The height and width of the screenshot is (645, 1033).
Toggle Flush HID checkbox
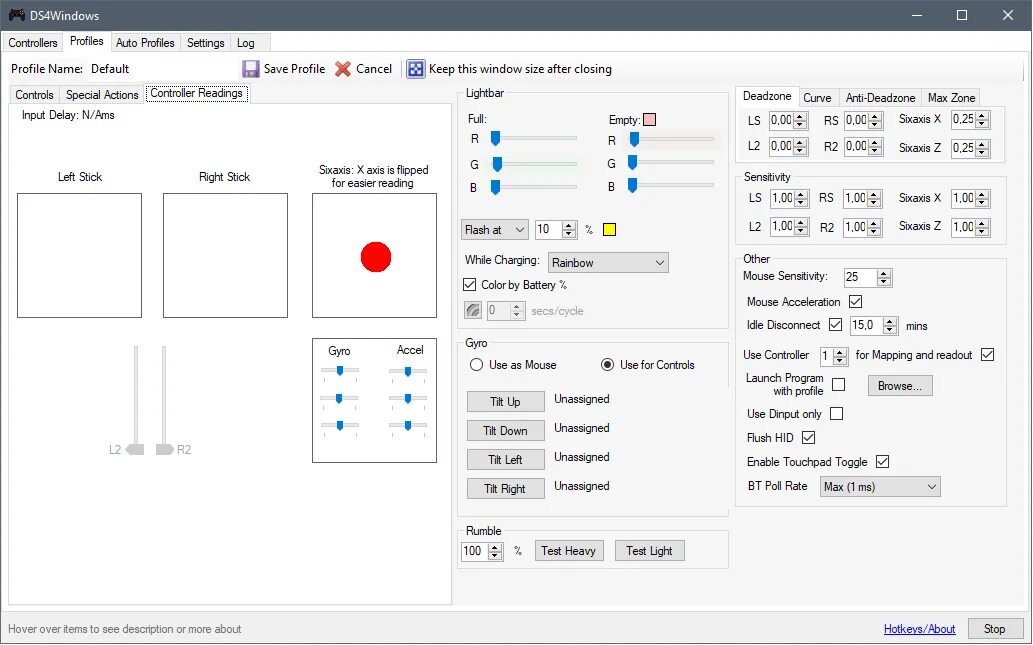tap(809, 437)
